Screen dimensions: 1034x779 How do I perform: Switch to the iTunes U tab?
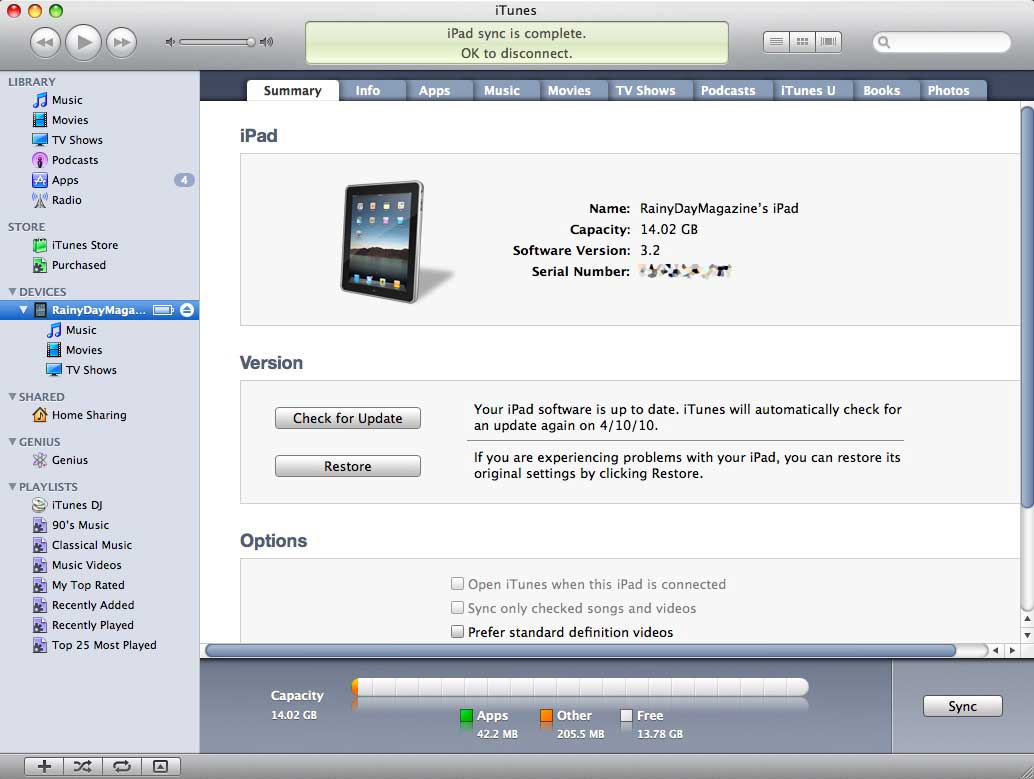[808, 90]
